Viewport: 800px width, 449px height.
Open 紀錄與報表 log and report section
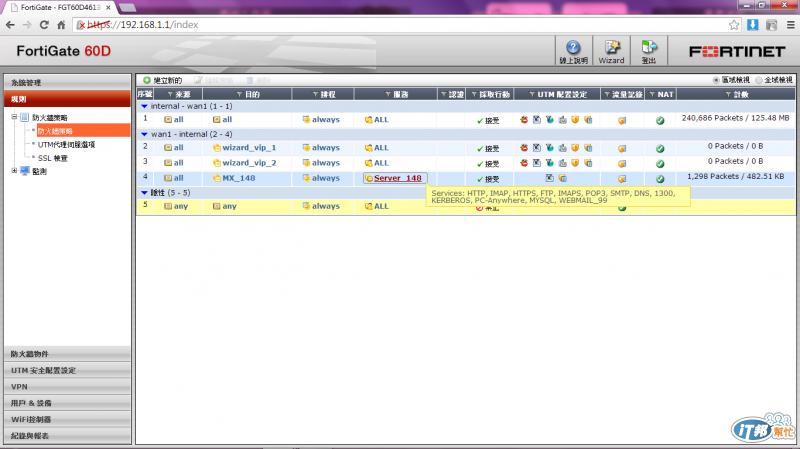[x=67, y=436]
